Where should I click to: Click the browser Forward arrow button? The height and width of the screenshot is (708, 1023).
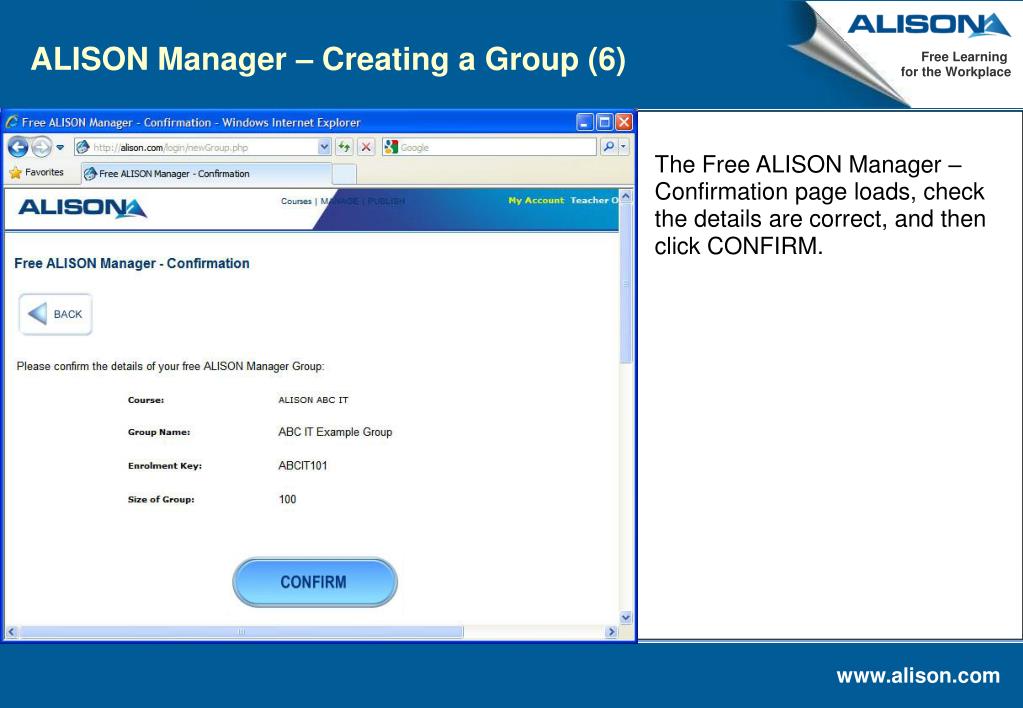(x=41, y=147)
